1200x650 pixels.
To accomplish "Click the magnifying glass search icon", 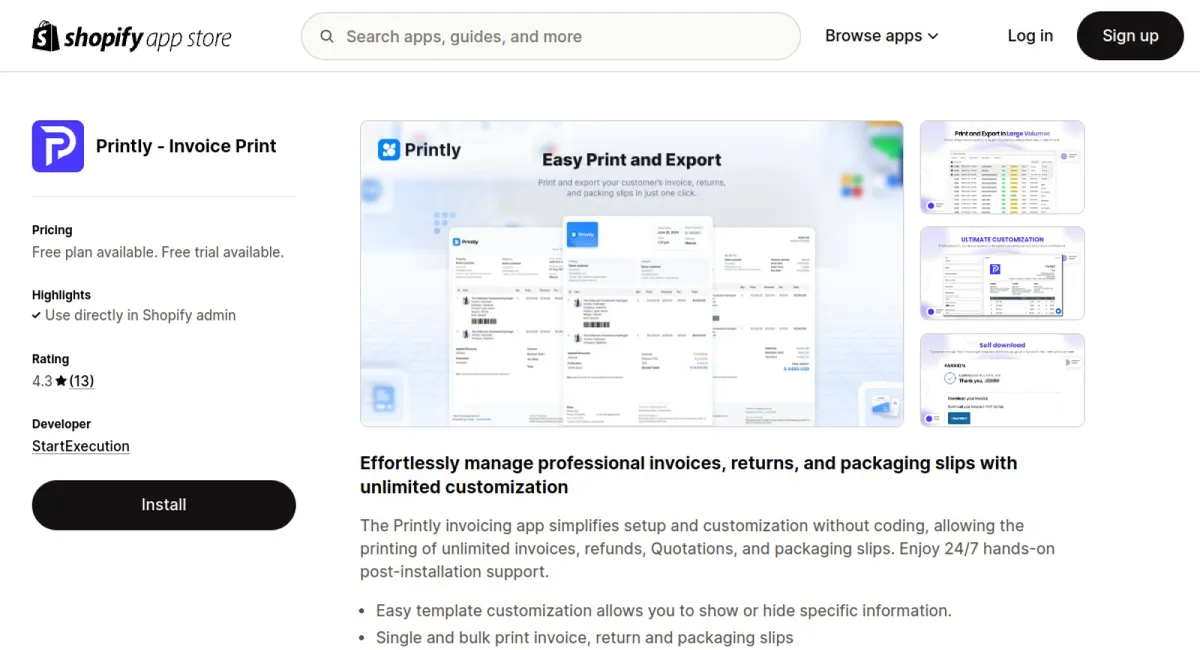I will coord(327,37).
